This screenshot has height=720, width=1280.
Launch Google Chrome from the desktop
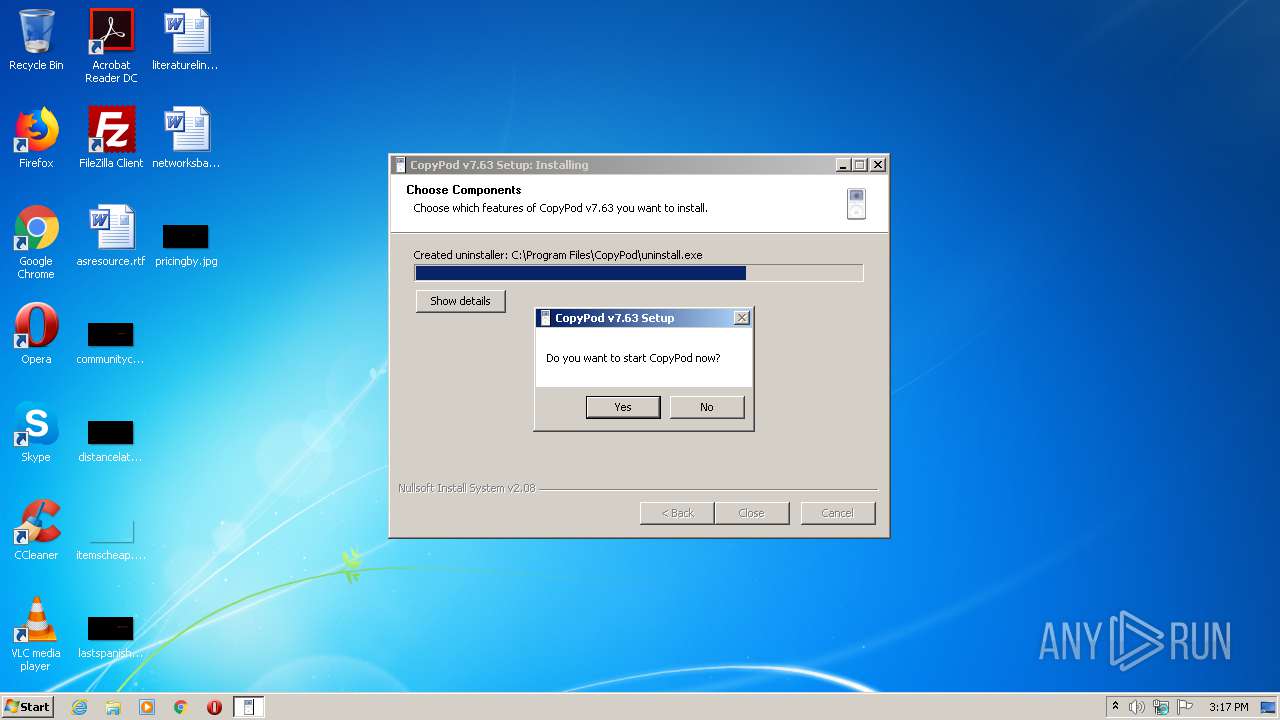(x=36, y=242)
